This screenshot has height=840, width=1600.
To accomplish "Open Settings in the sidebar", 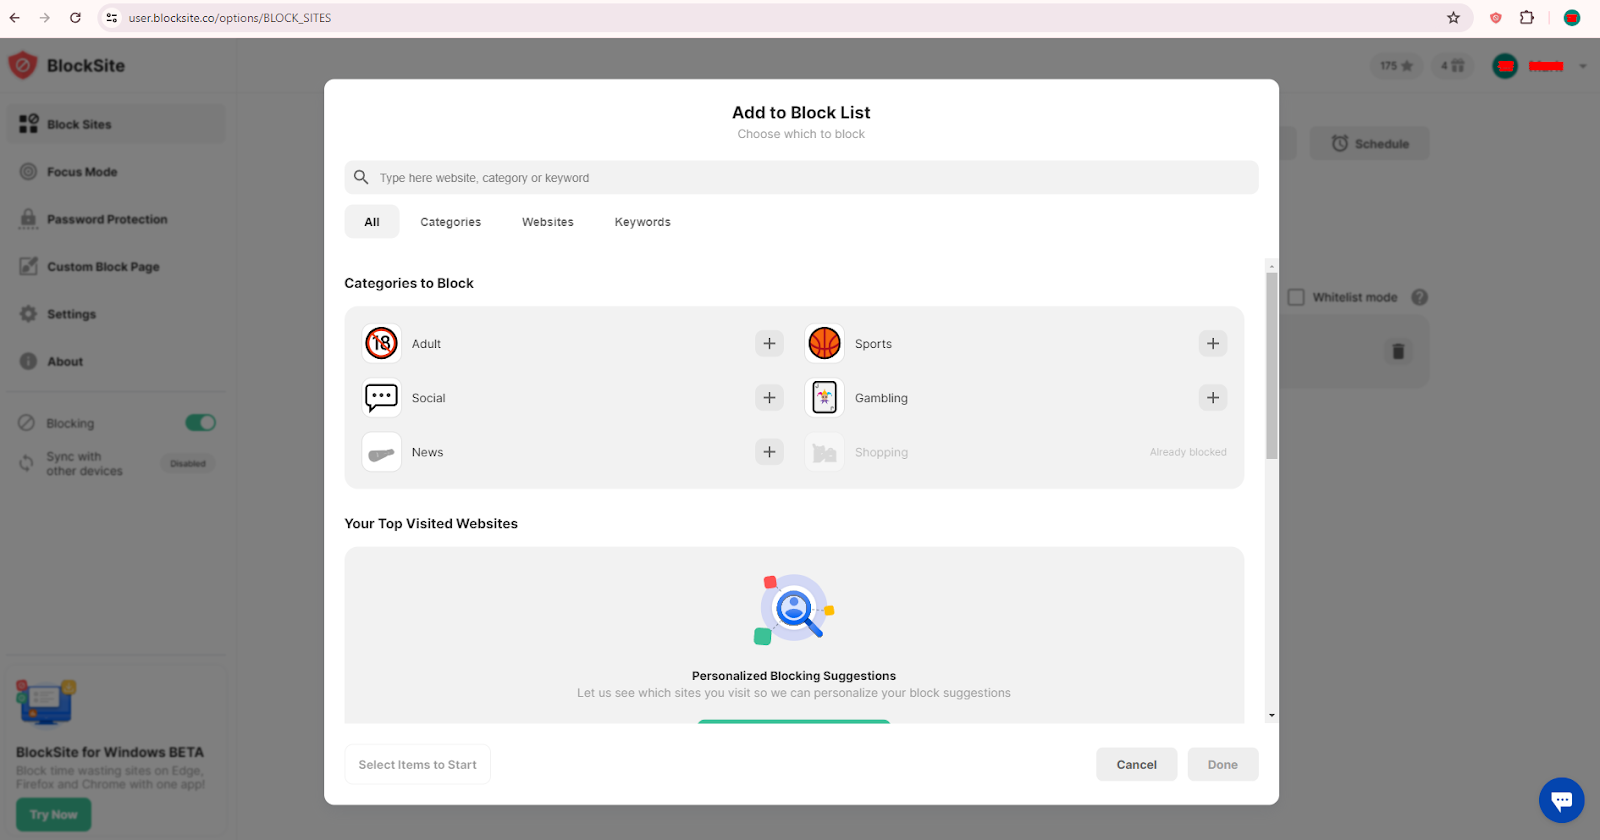I will pos(117,314).
